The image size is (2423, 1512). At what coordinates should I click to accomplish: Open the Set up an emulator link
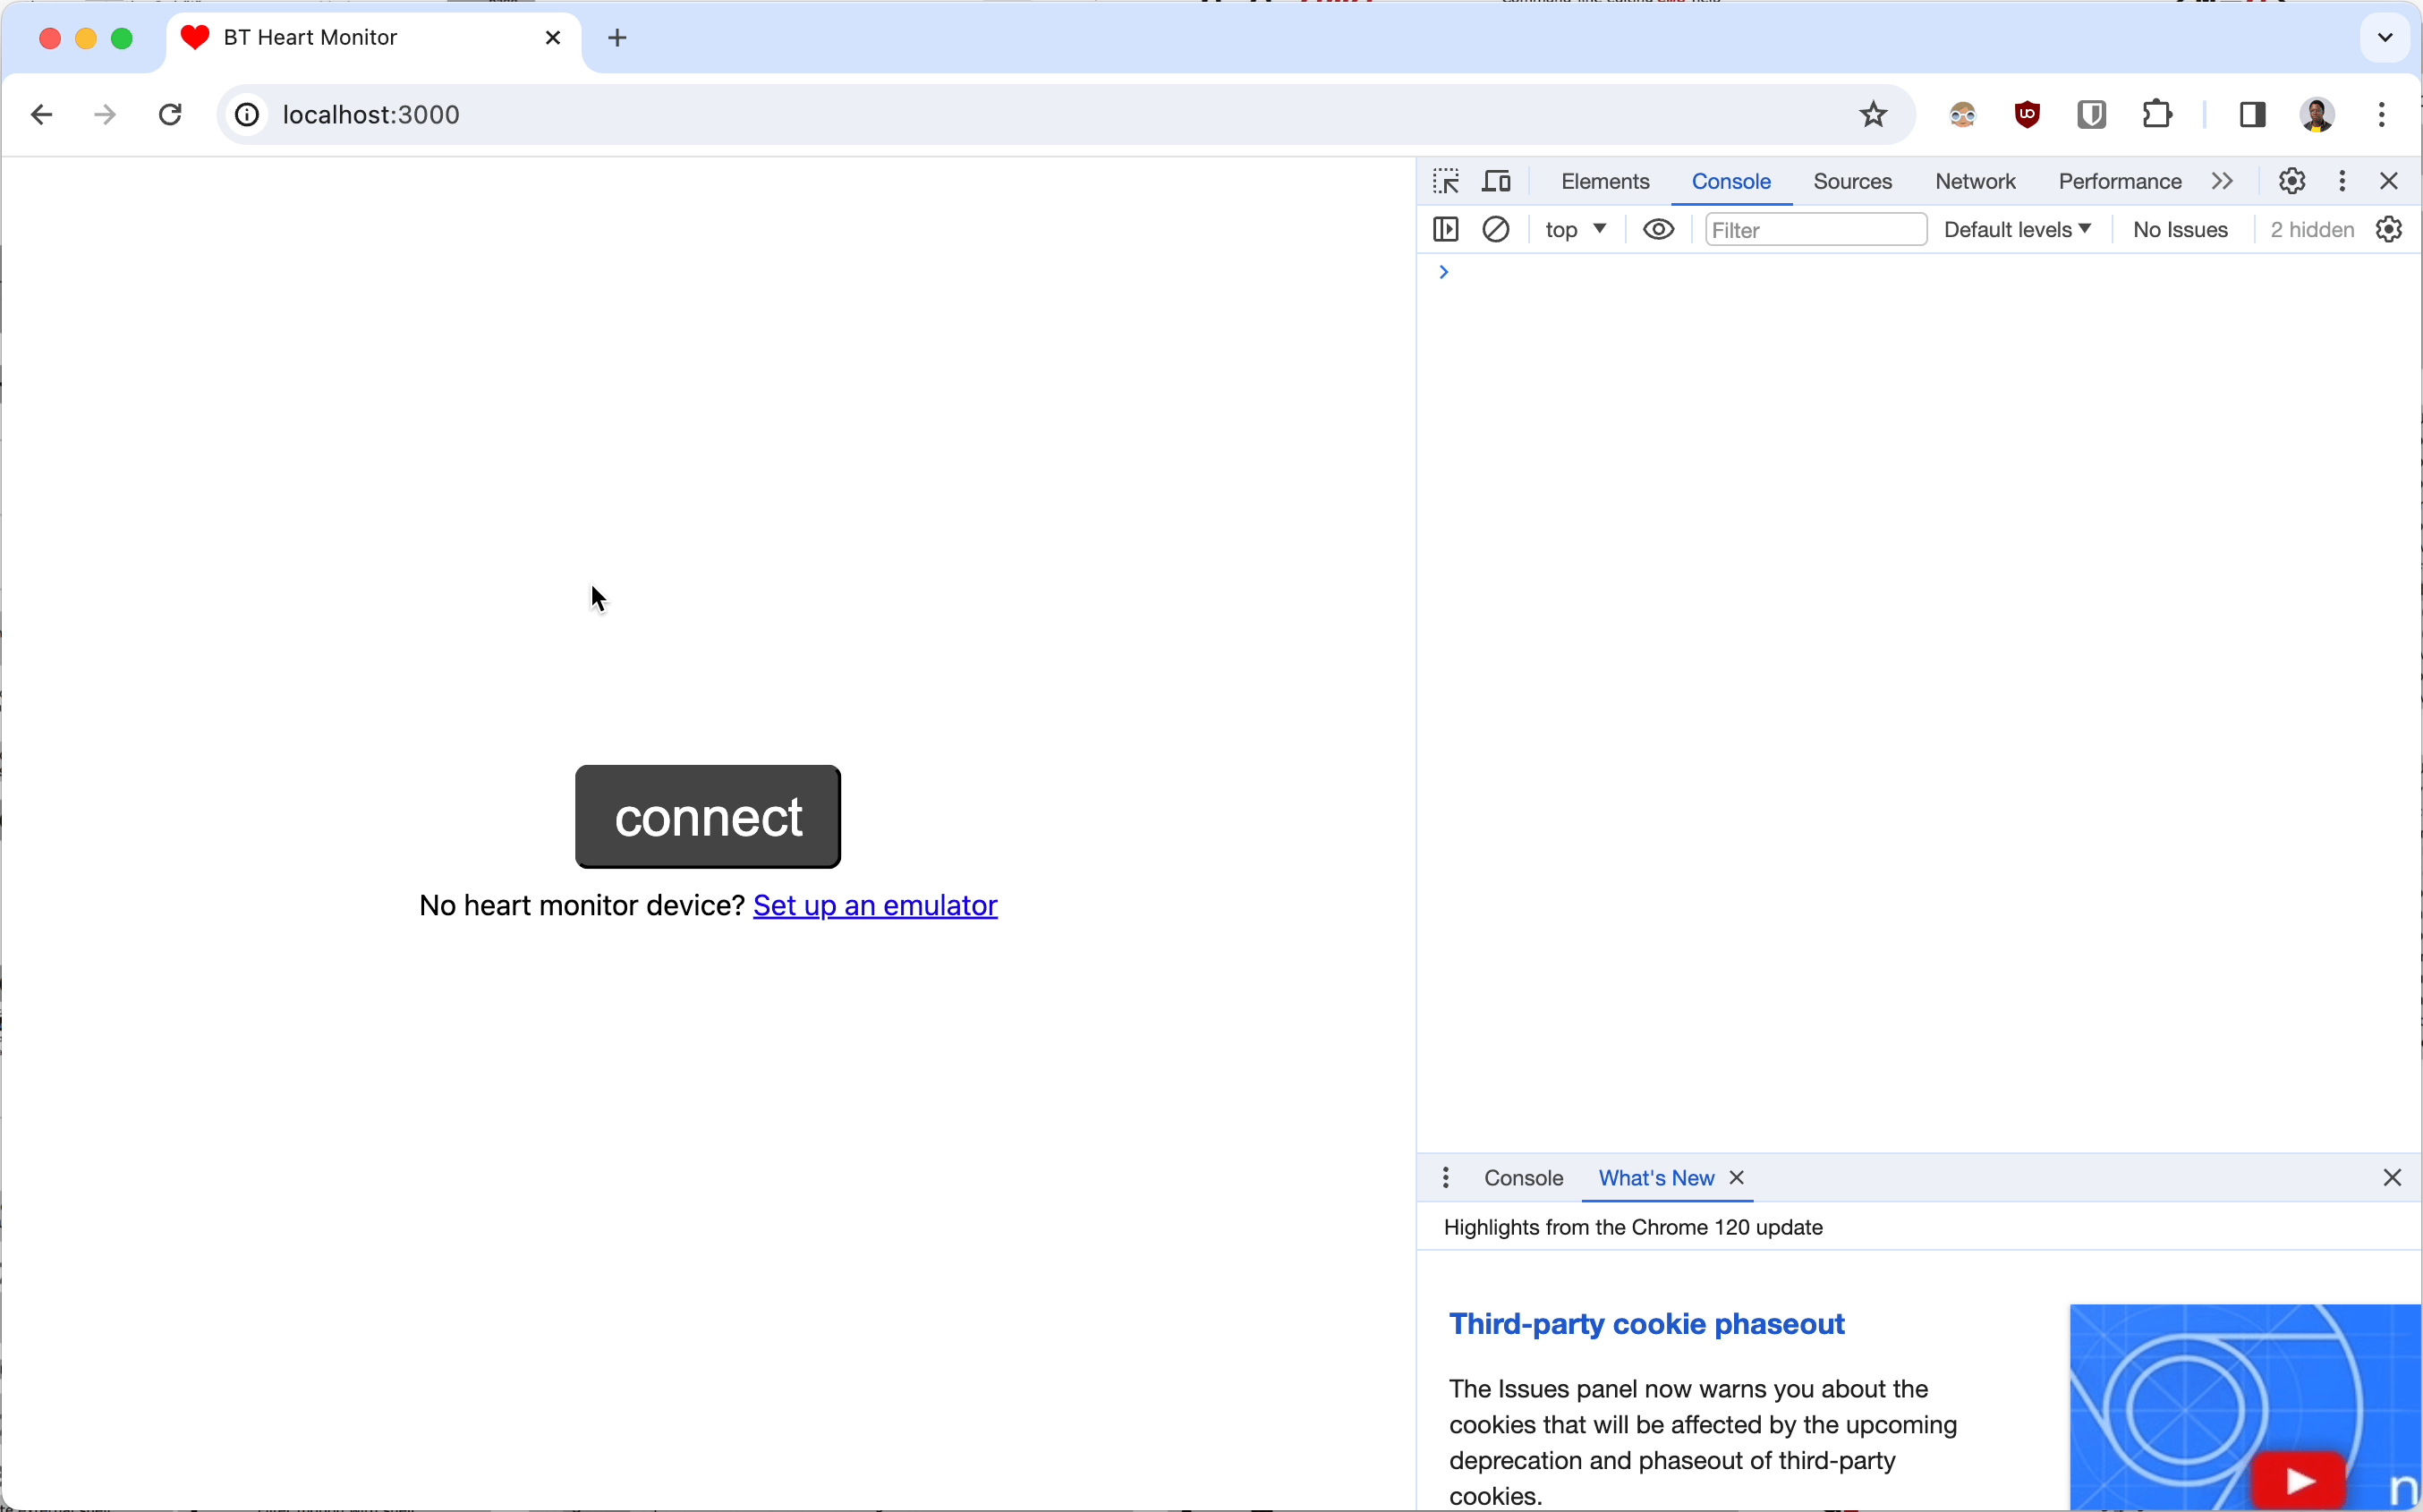[x=876, y=906]
